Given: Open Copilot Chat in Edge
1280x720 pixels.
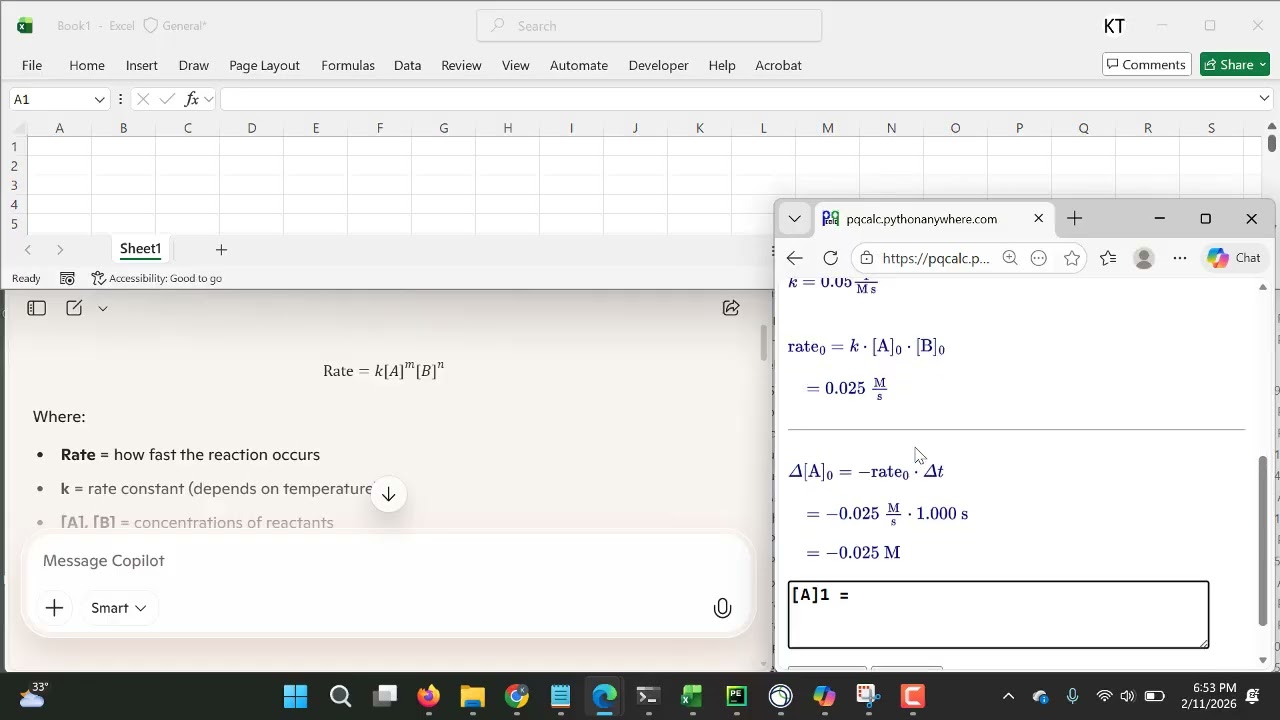Looking at the screenshot, I should click(1234, 258).
